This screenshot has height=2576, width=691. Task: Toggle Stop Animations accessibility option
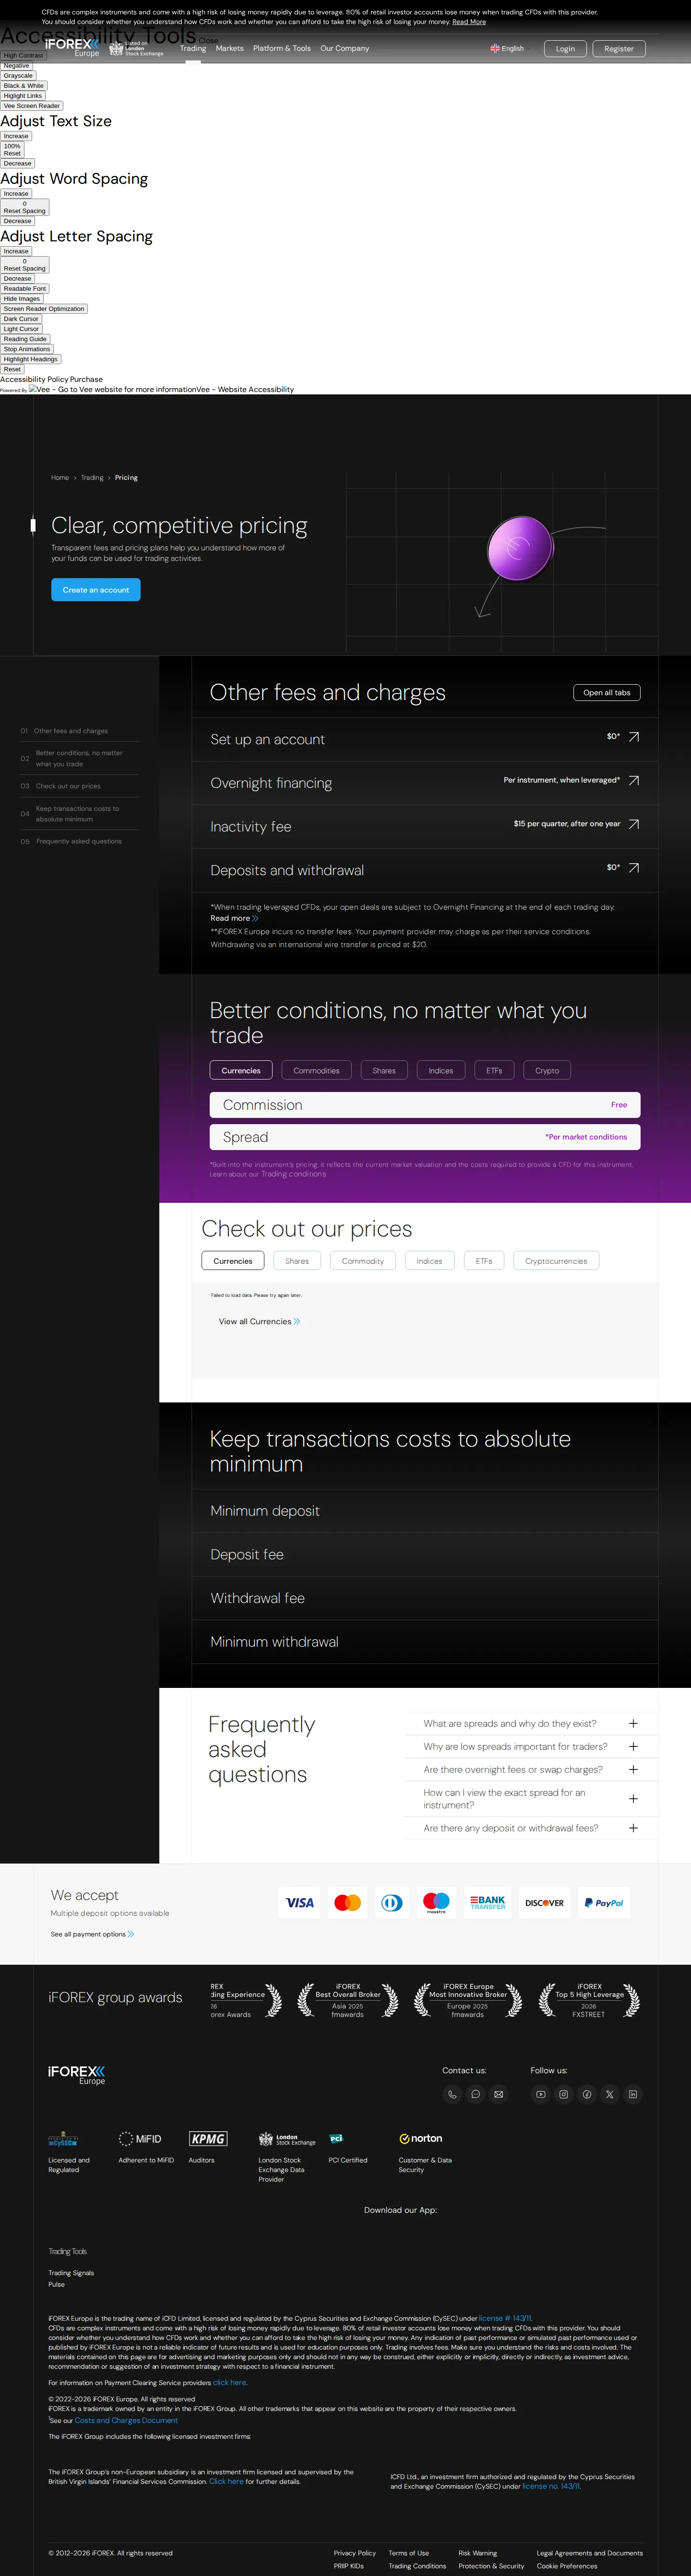[27, 349]
